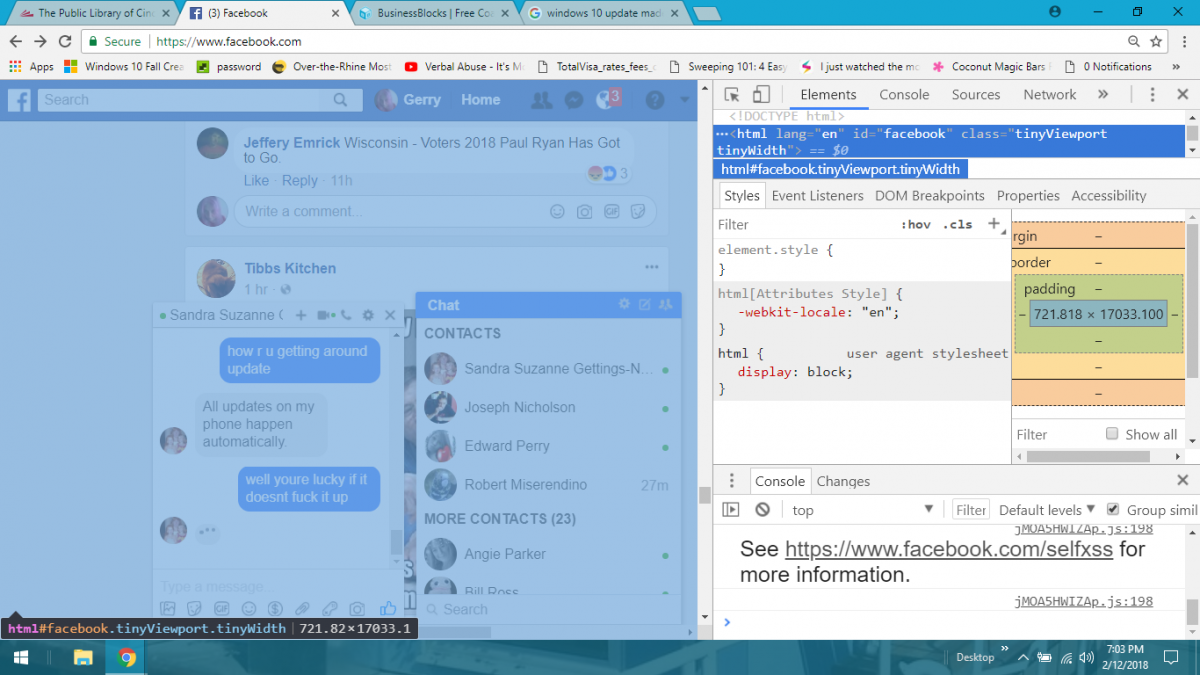Open the Event Listeners tab
The image size is (1200, 675).
pyautogui.click(x=819, y=196)
